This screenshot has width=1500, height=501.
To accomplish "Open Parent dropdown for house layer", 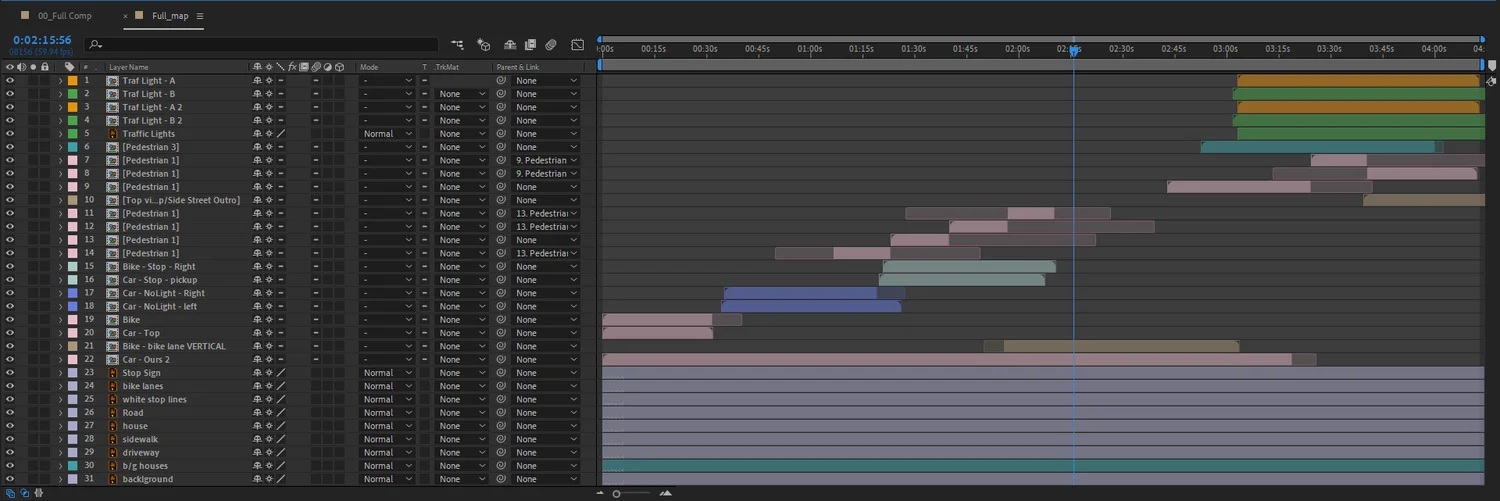I will pos(546,426).
